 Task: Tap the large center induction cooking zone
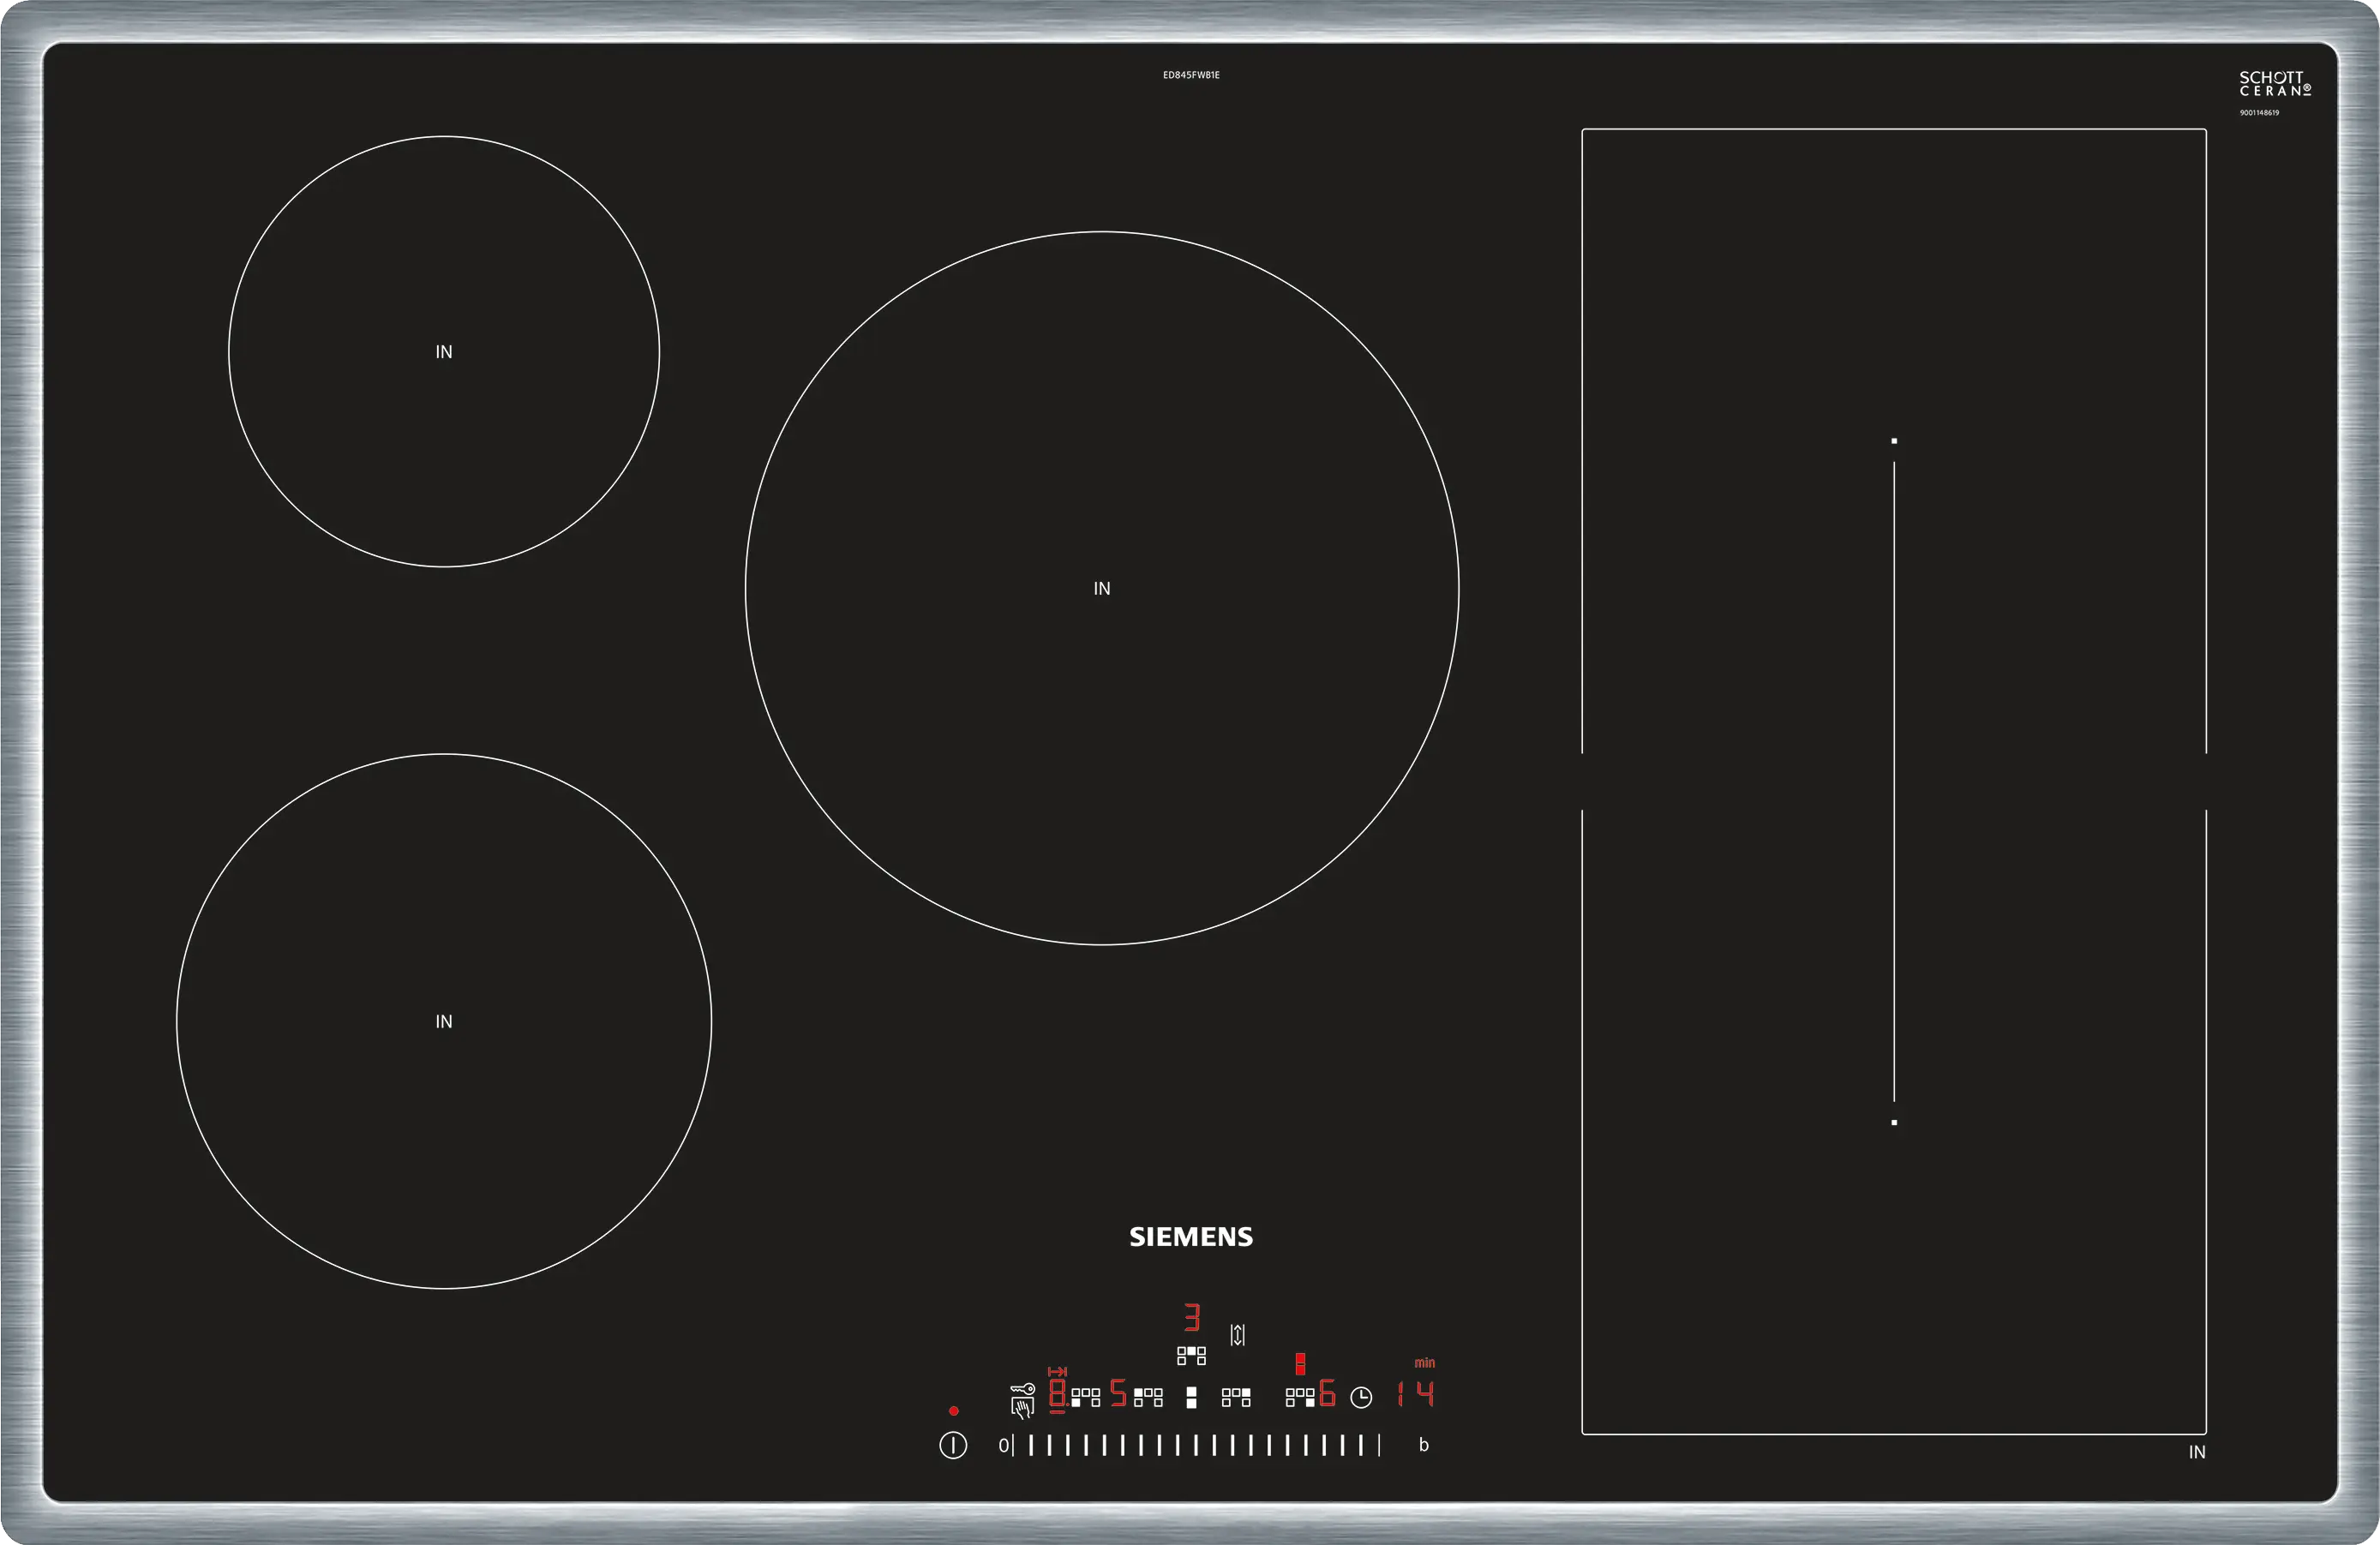point(1101,588)
